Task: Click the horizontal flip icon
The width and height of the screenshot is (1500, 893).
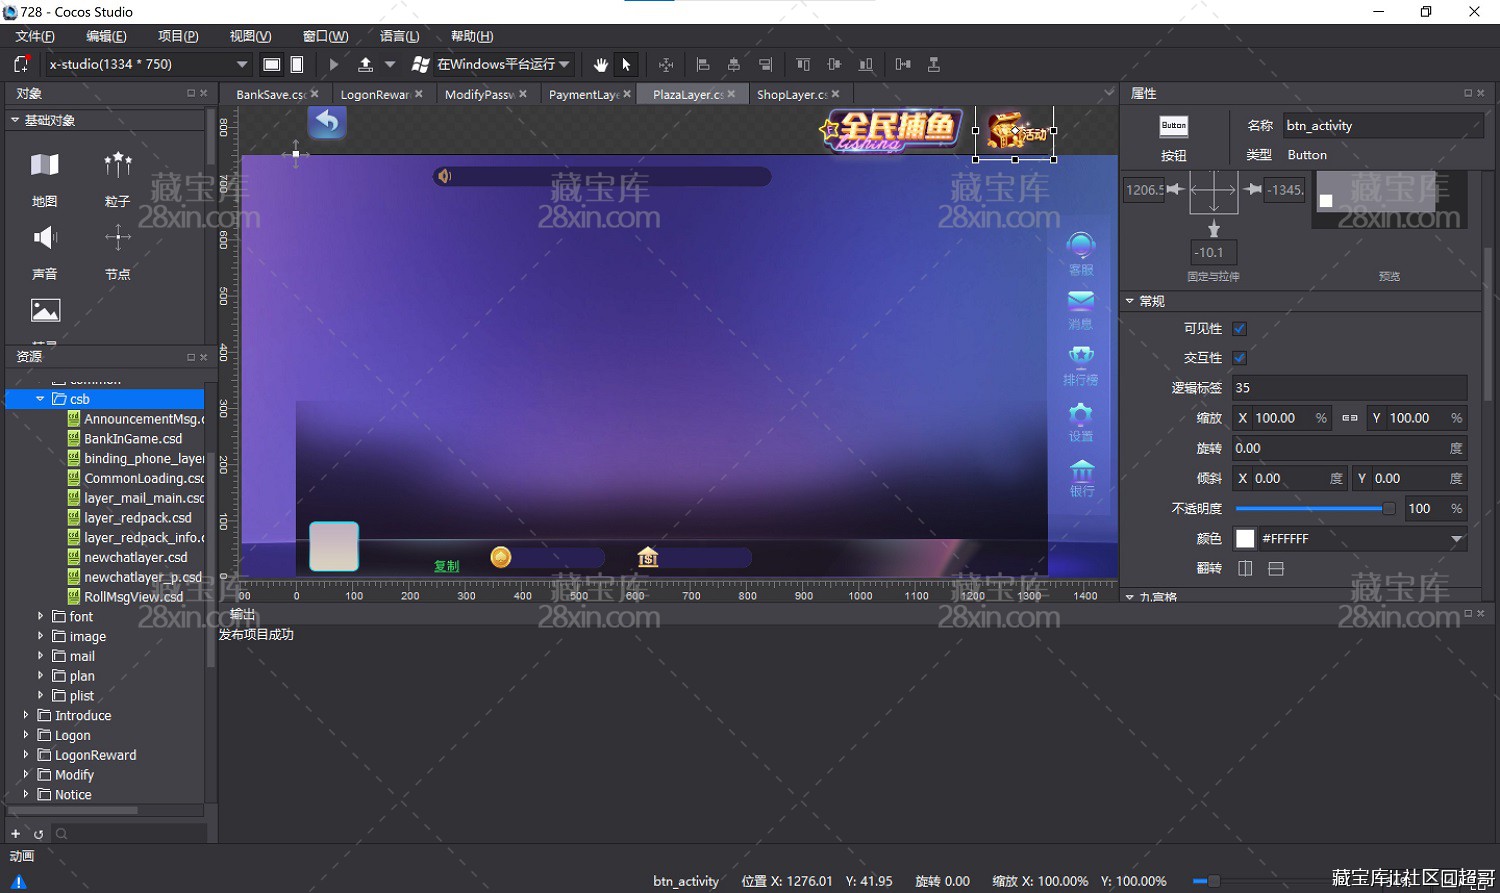Action: [1245, 568]
